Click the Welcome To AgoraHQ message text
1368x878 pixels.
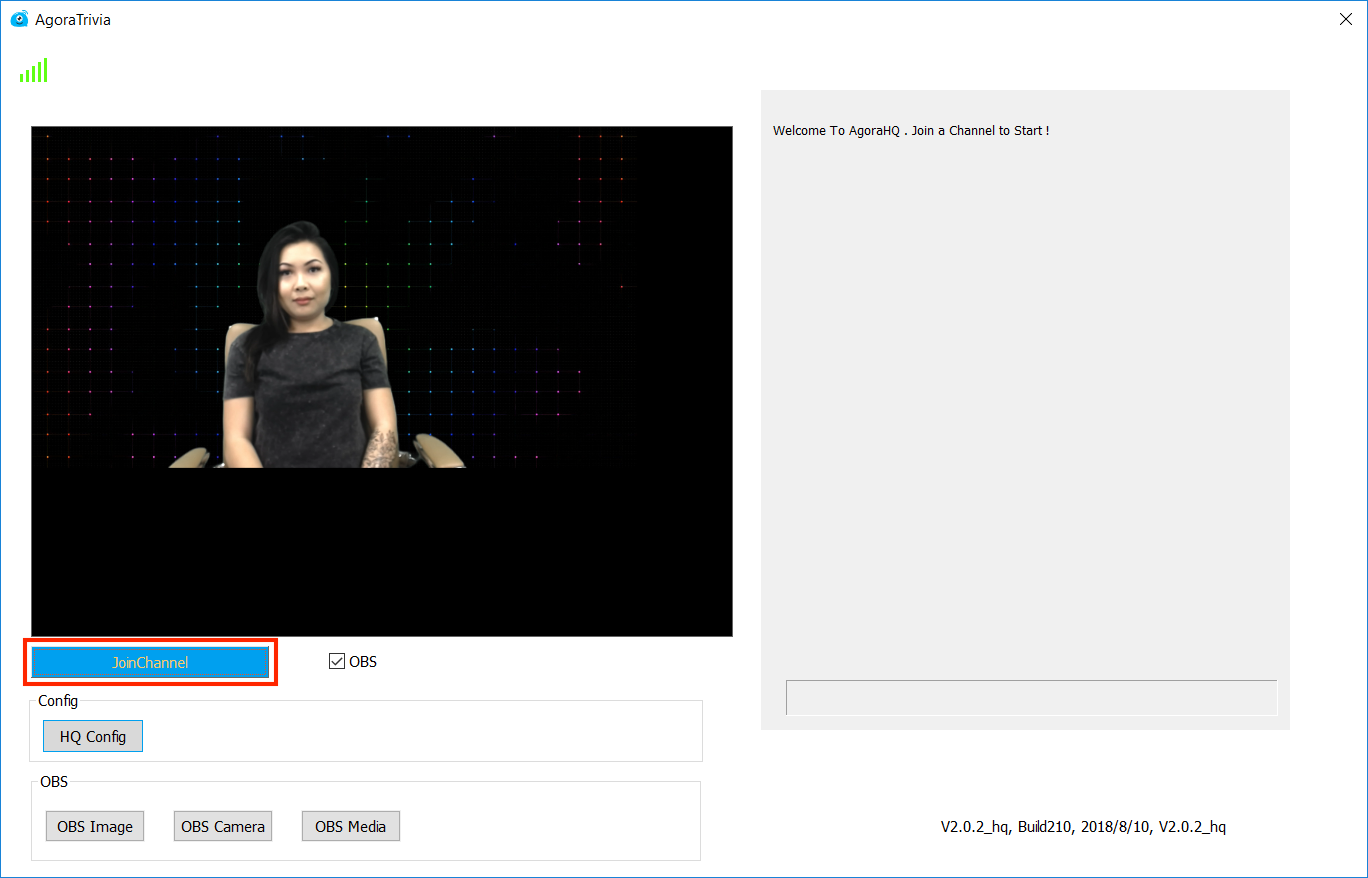click(911, 131)
